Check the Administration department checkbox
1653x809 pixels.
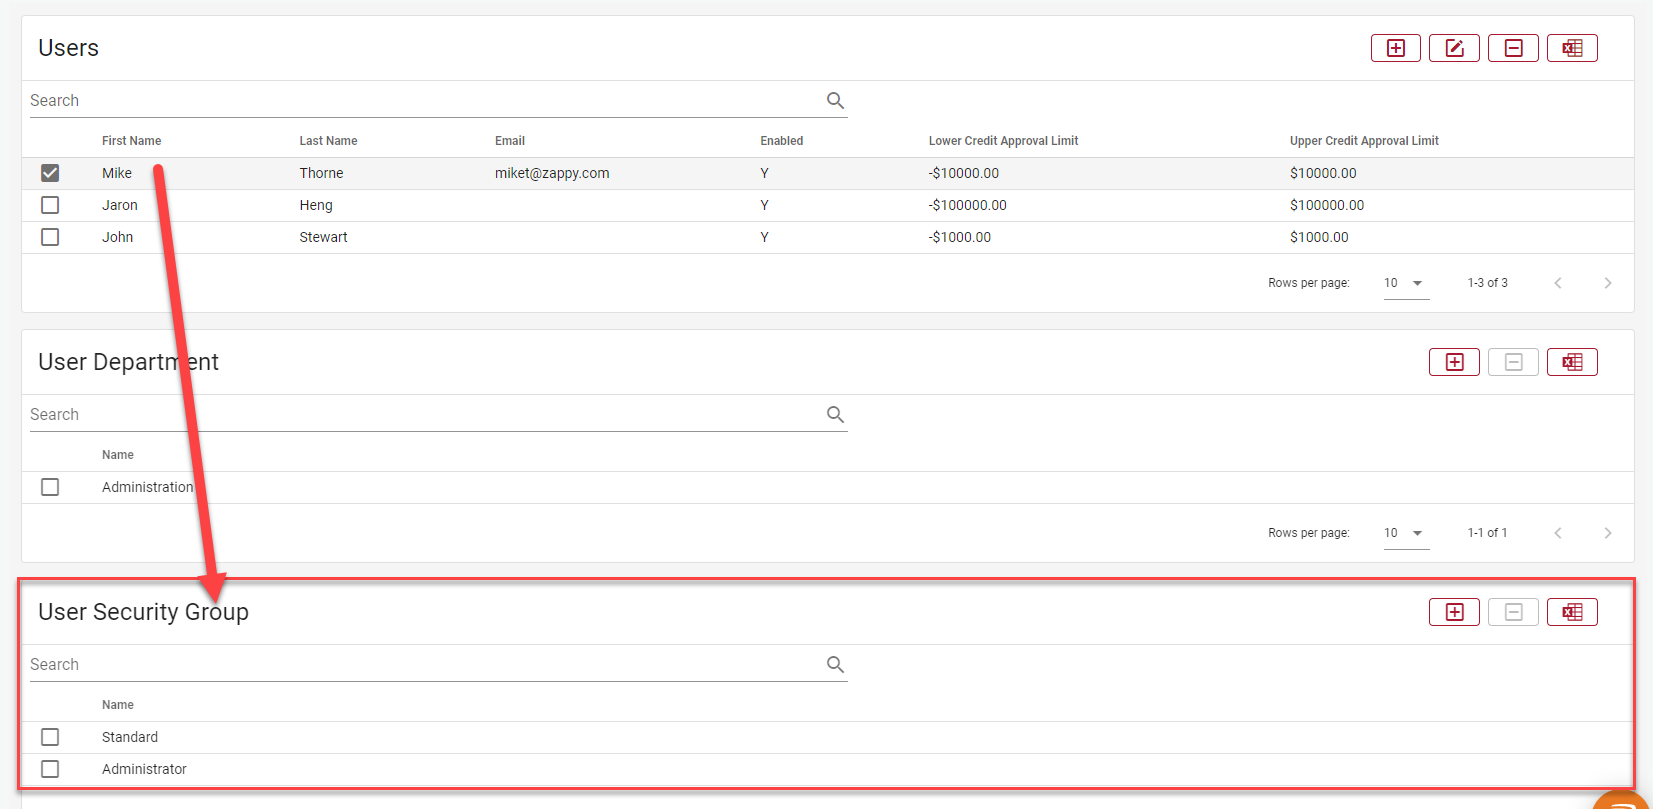pyautogui.click(x=50, y=487)
